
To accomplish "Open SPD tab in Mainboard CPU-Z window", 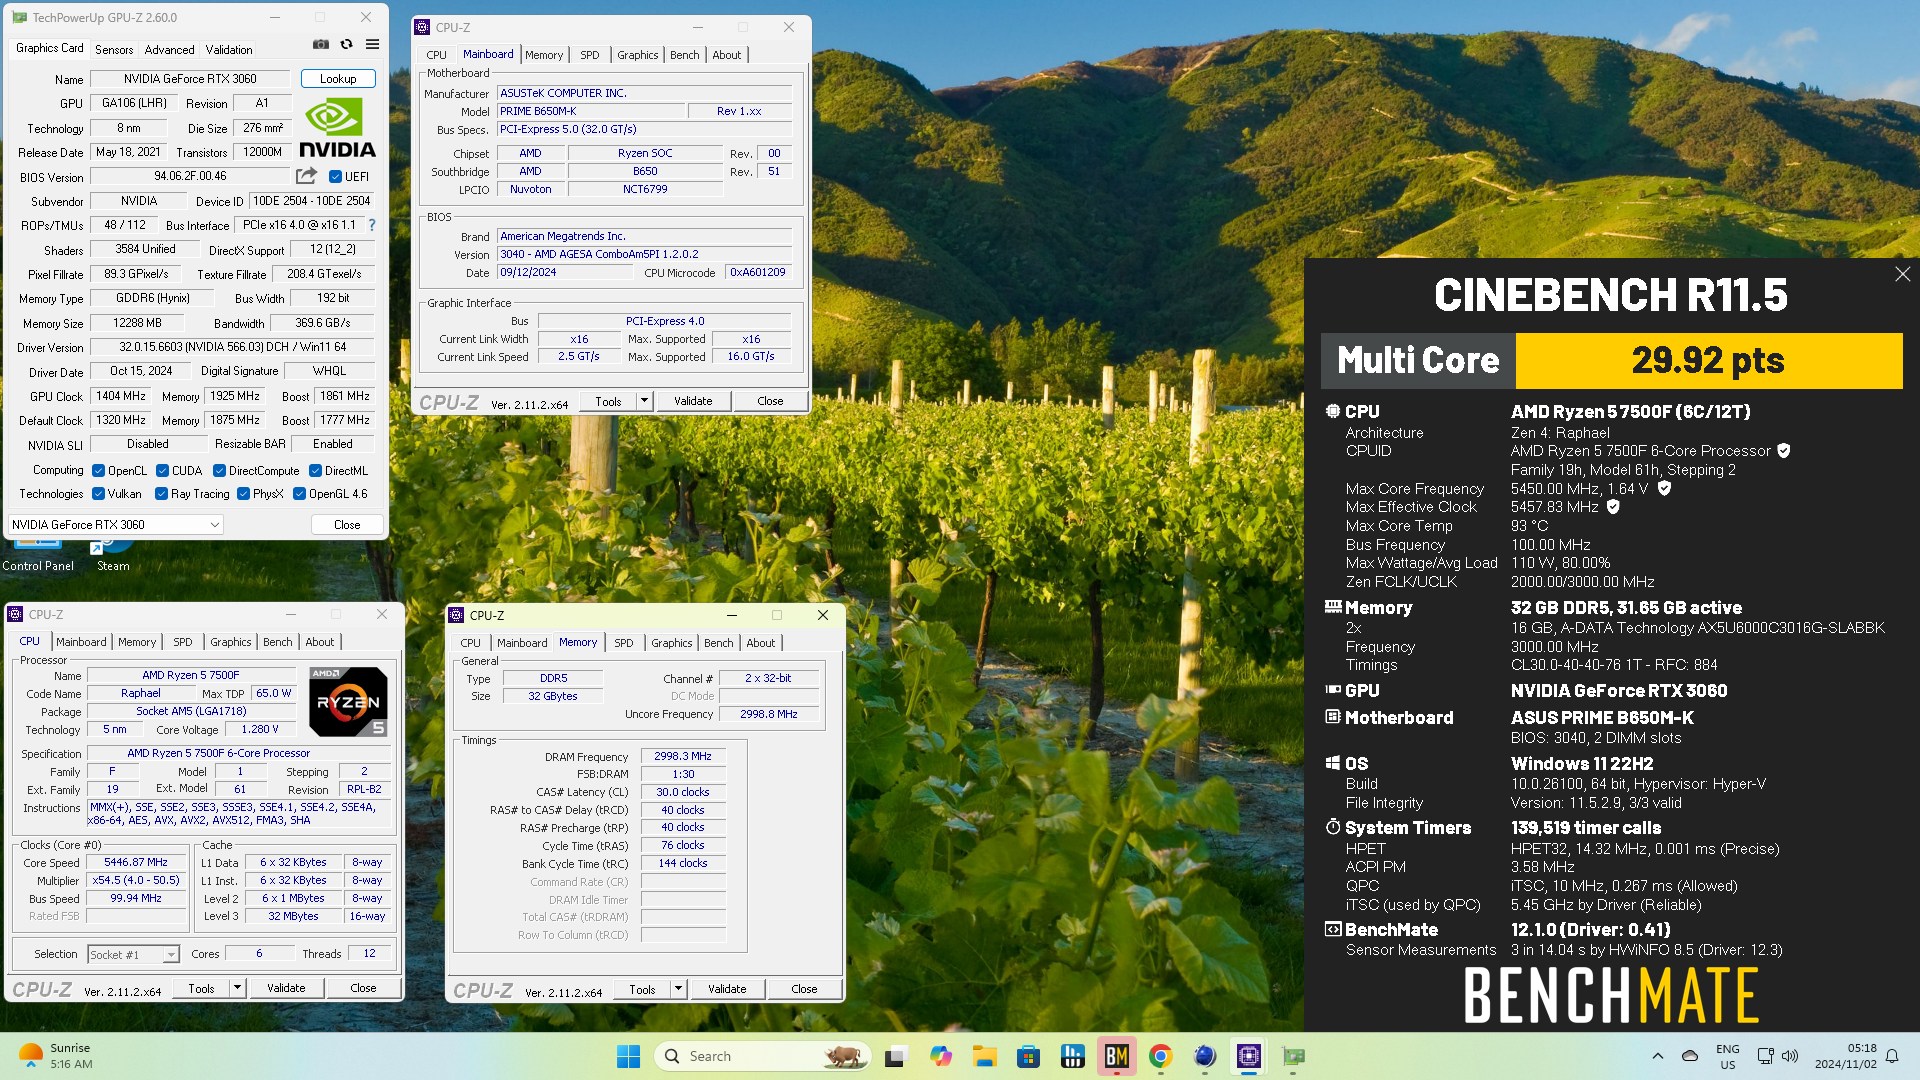I will click(590, 55).
